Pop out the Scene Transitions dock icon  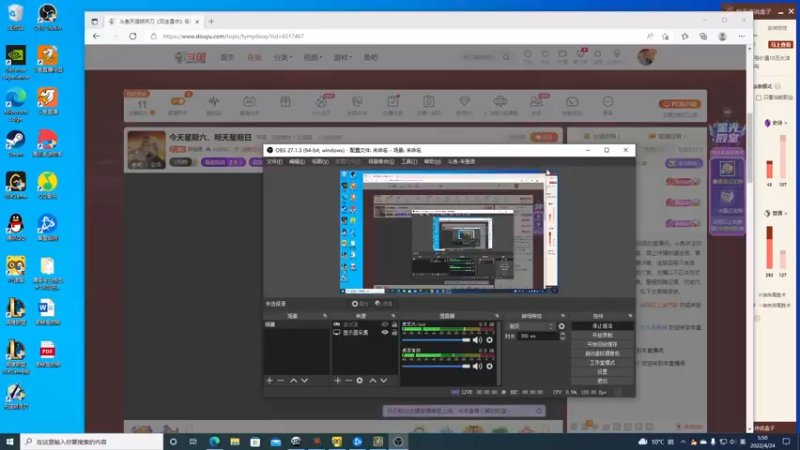[563, 316]
